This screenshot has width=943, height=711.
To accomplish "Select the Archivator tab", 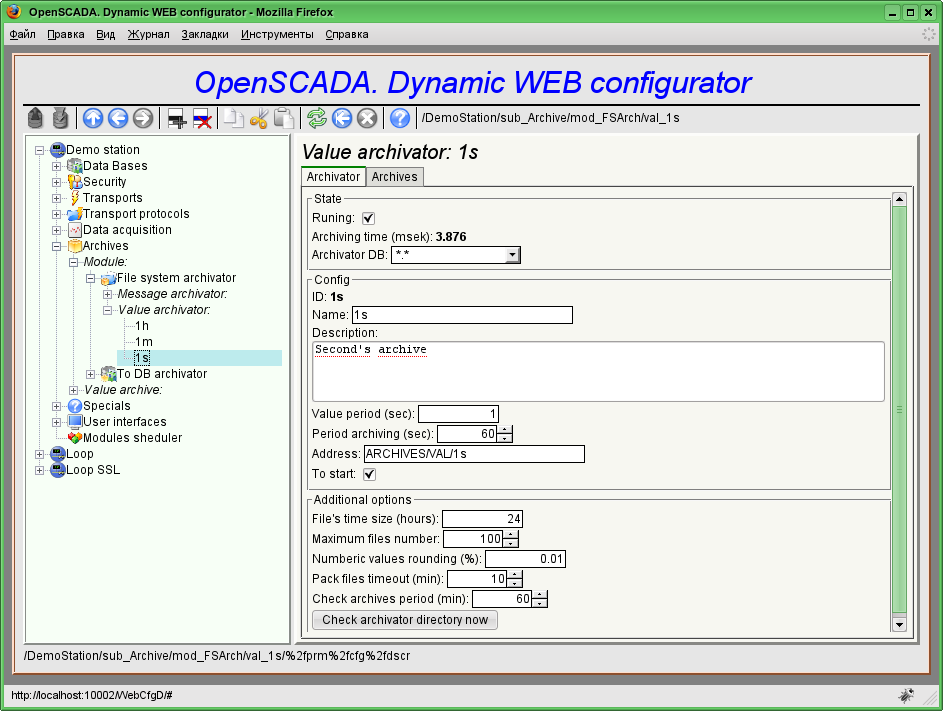I will tap(333, 176).
